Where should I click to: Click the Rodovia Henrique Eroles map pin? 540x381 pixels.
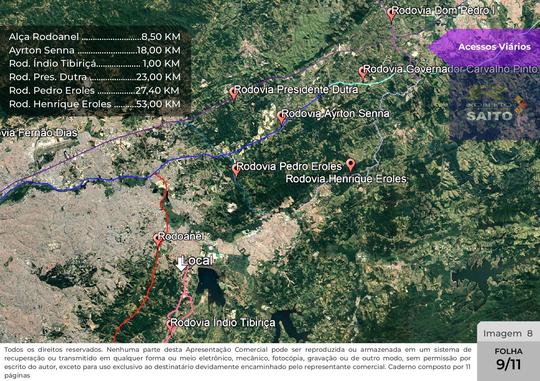pos(351,165)
